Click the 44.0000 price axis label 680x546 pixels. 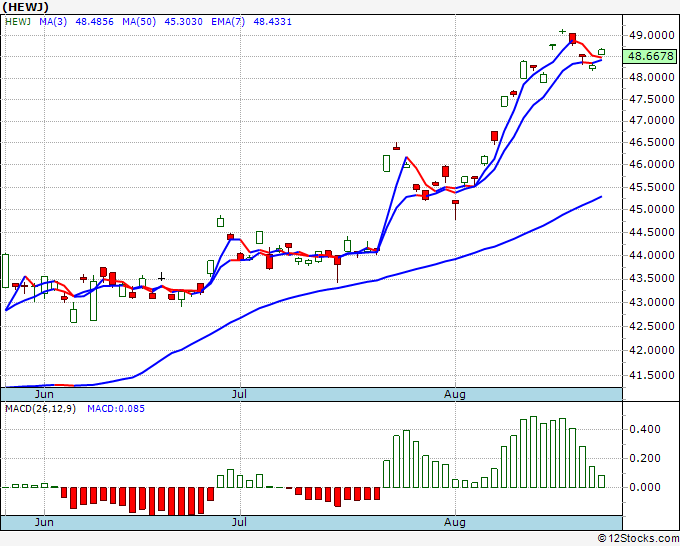[652, 255]
